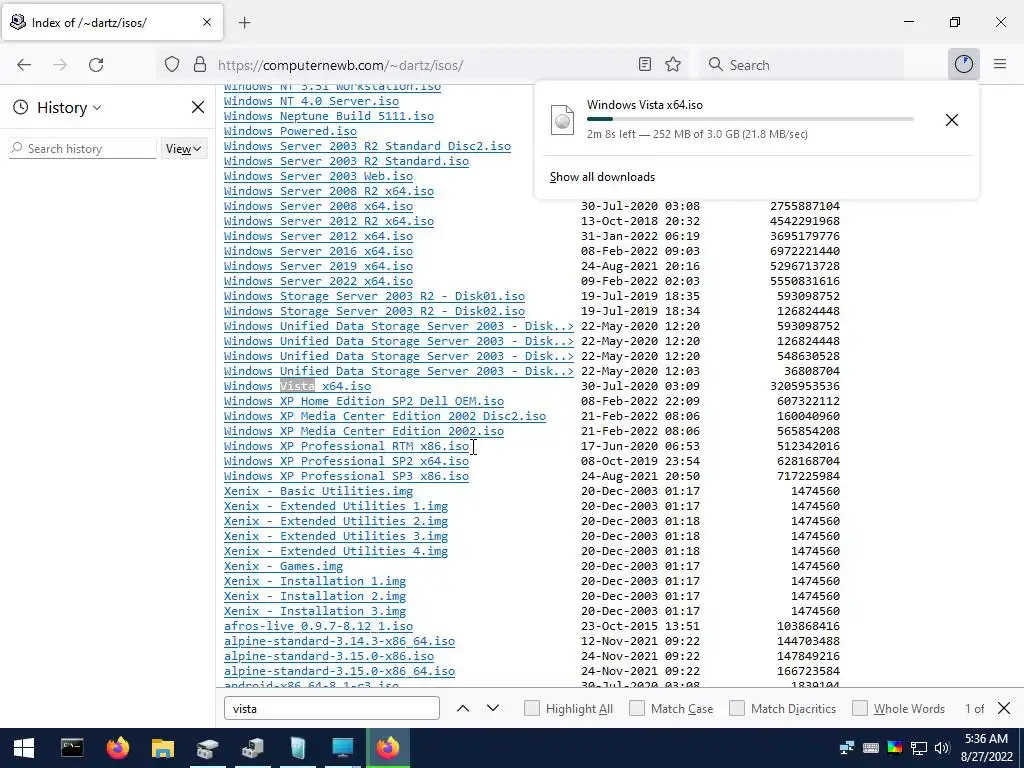Open File Explorer from the taskbar
1024x768 pixels.
[163, 748]
